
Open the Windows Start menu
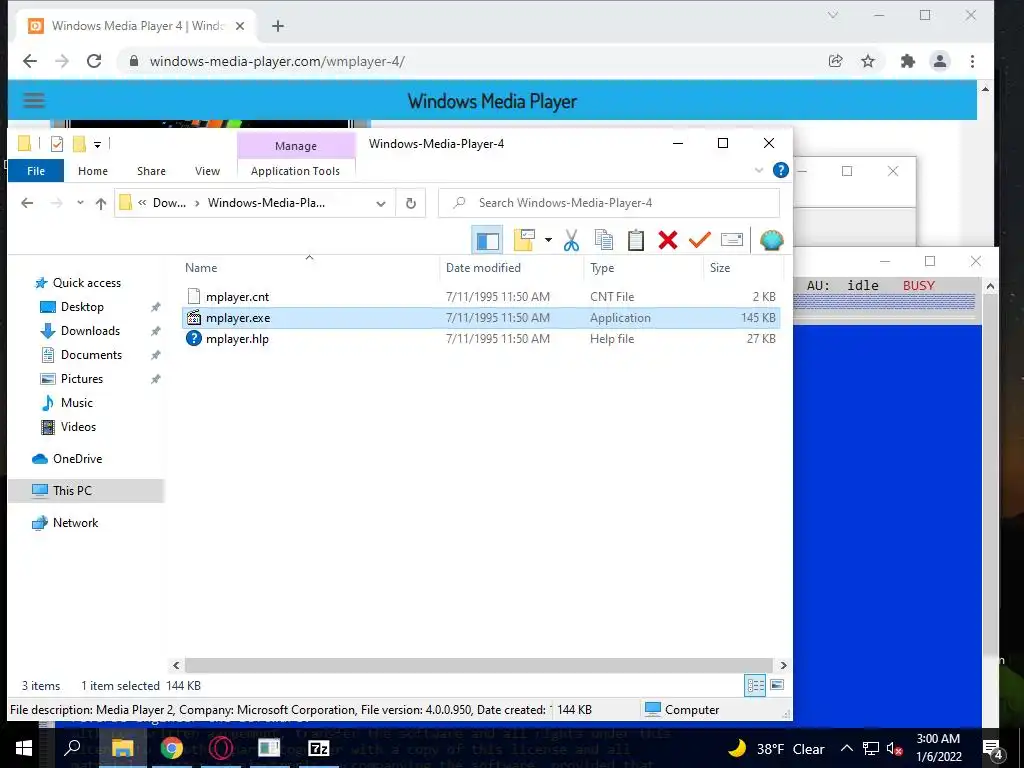(x=24, y=748)
